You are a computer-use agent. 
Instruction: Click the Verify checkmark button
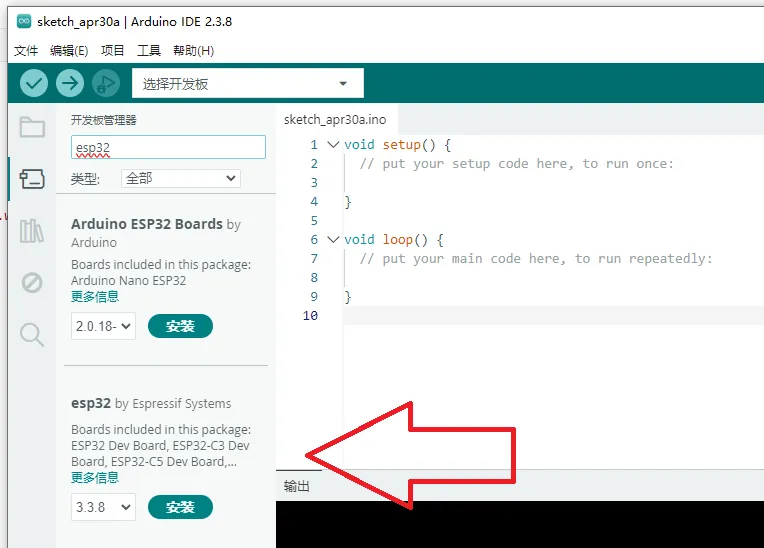(34, 83)
